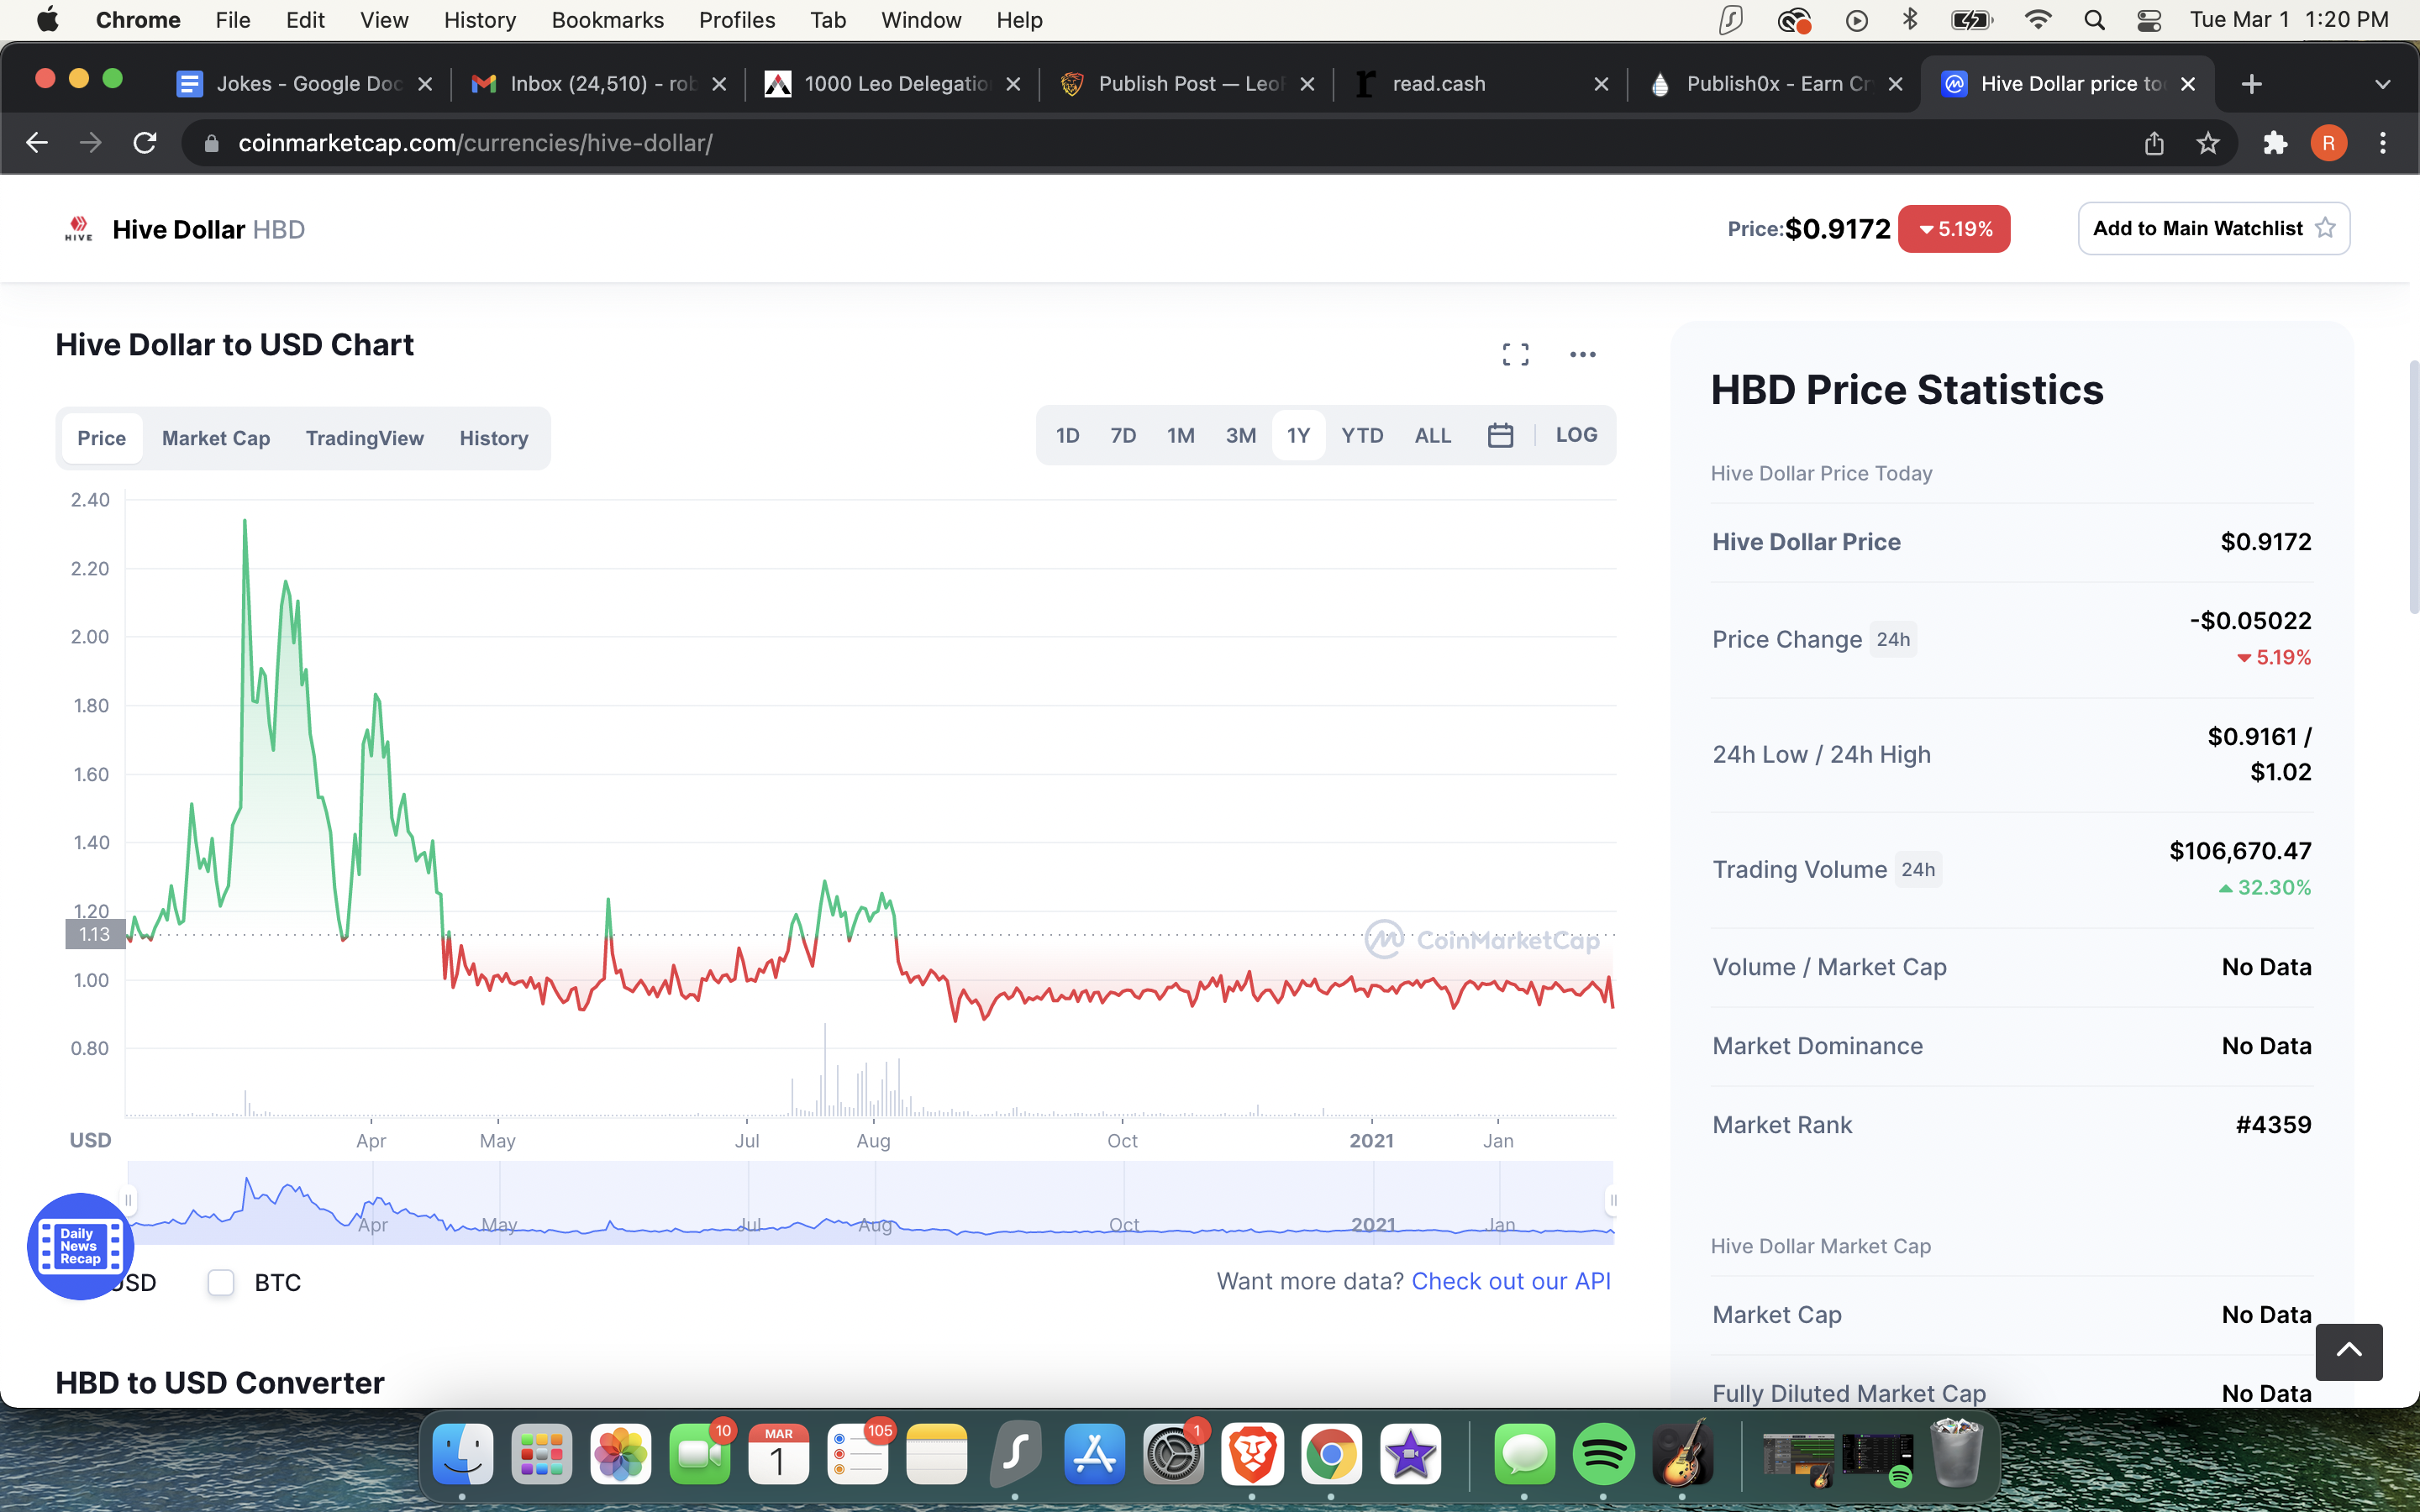
Task: Open Control Center in menu bar
Action: (x=2149, y=20)
